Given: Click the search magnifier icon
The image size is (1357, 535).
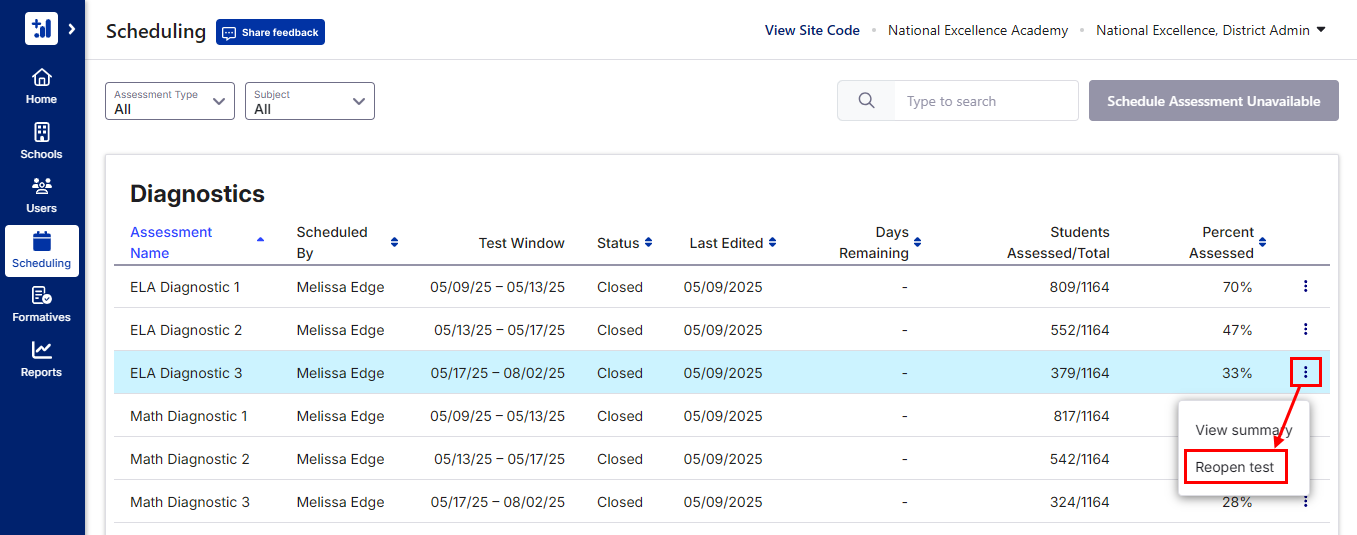Looking at the screenshot, I should click(x=866, y=101).
